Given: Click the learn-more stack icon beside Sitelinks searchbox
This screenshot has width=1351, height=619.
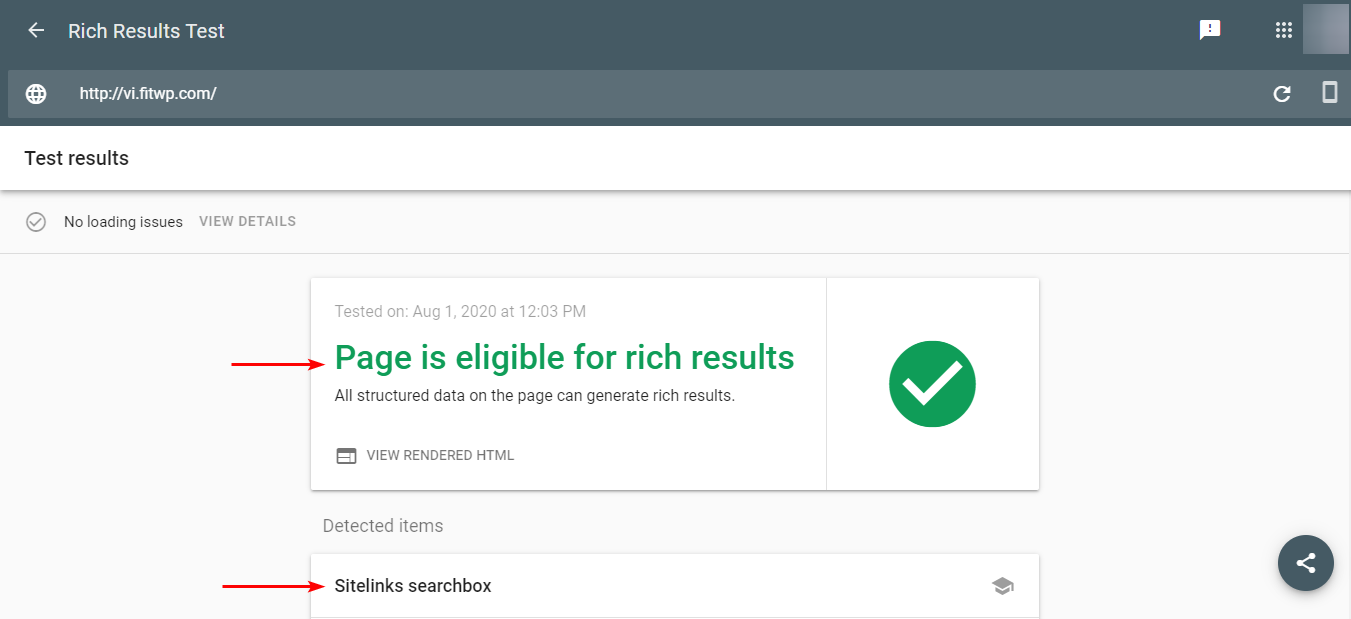Looking at the screenshot, I should (1003, 585).
